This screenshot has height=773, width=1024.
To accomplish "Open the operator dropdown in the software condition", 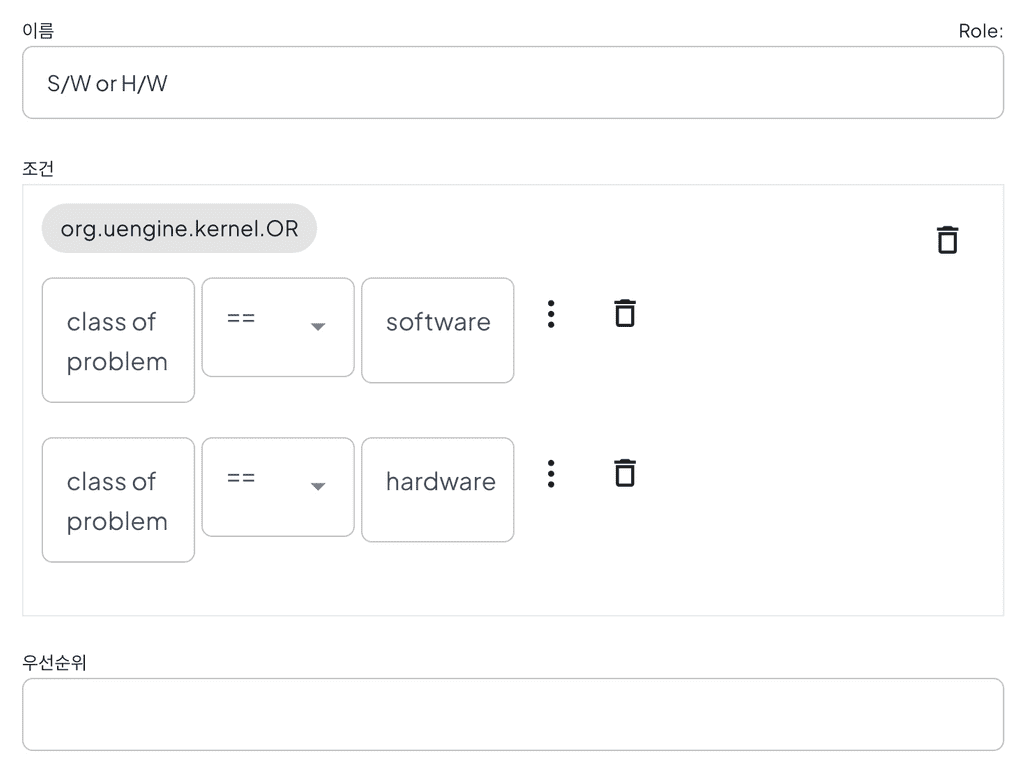I will [x=278, y=328].
